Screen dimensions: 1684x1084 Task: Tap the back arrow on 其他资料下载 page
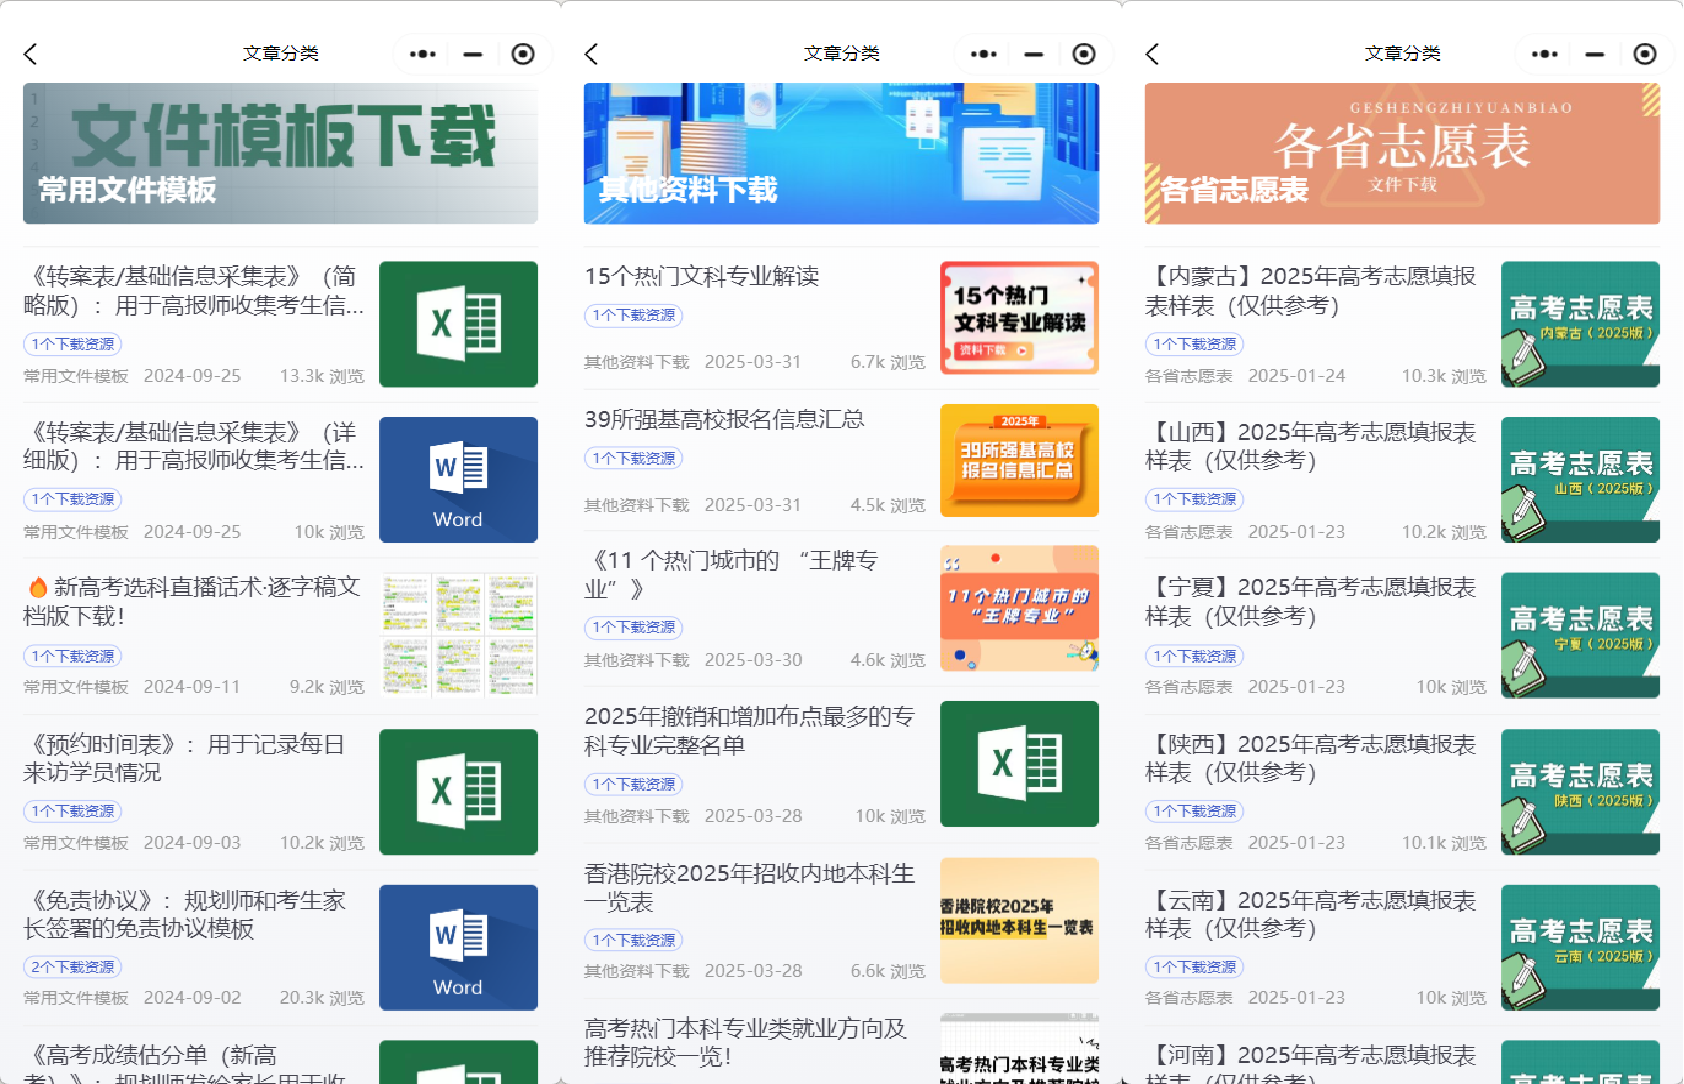(x=591, y=54)
